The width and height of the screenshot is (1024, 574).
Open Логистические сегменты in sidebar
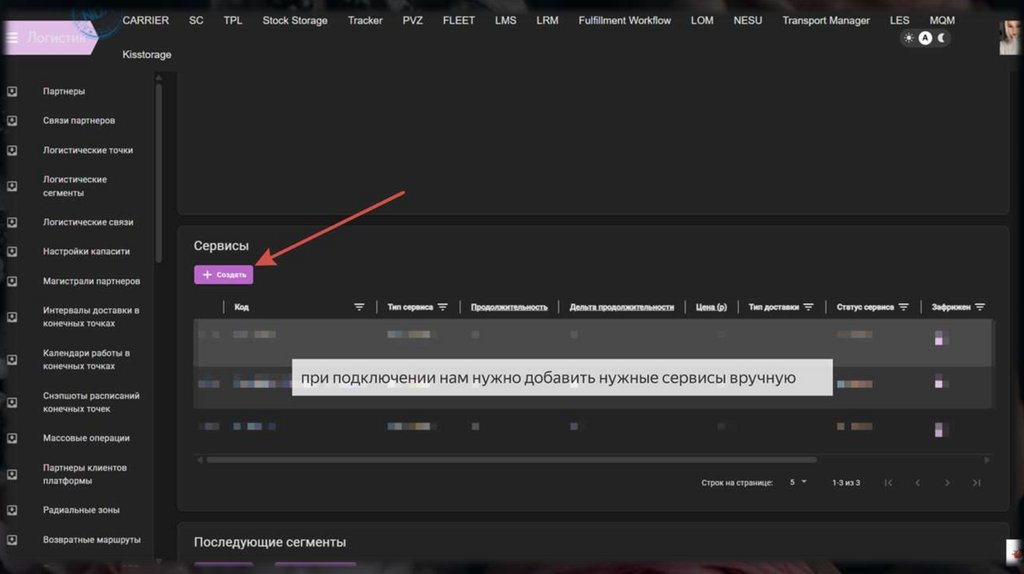click(75, 186)
